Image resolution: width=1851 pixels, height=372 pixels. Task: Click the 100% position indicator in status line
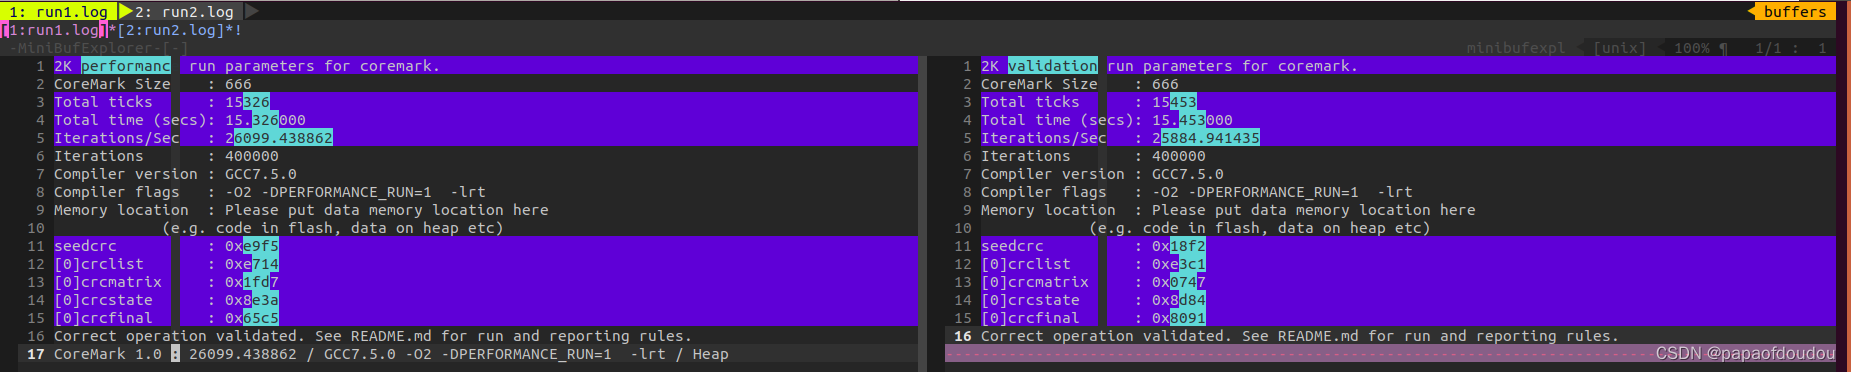1692,48
